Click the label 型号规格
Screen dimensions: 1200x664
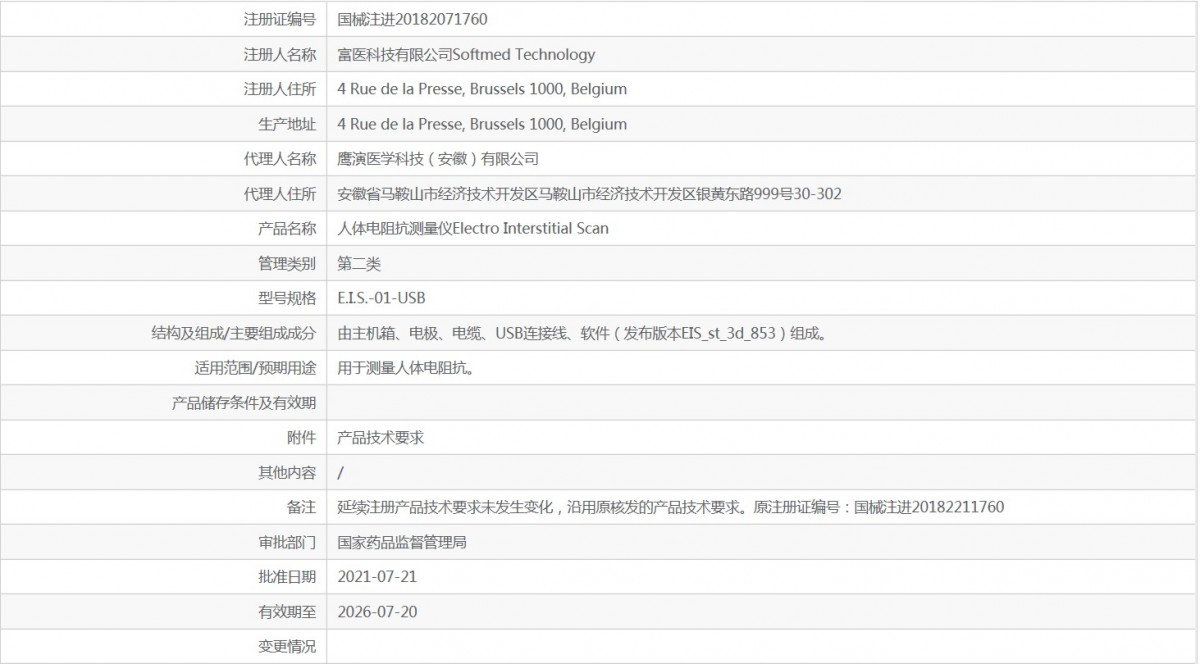coord(287,298)
